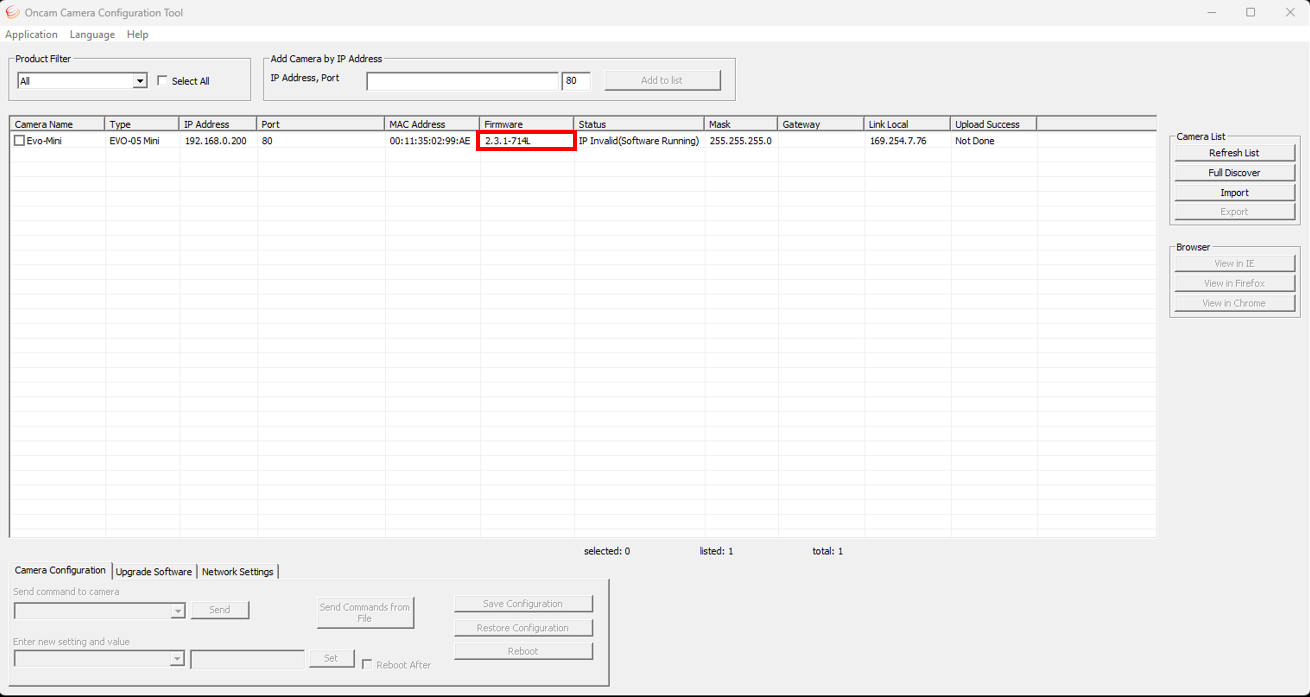Click the View in Chrome button
1310x697 pixels.
click(x=1234, y=303)
